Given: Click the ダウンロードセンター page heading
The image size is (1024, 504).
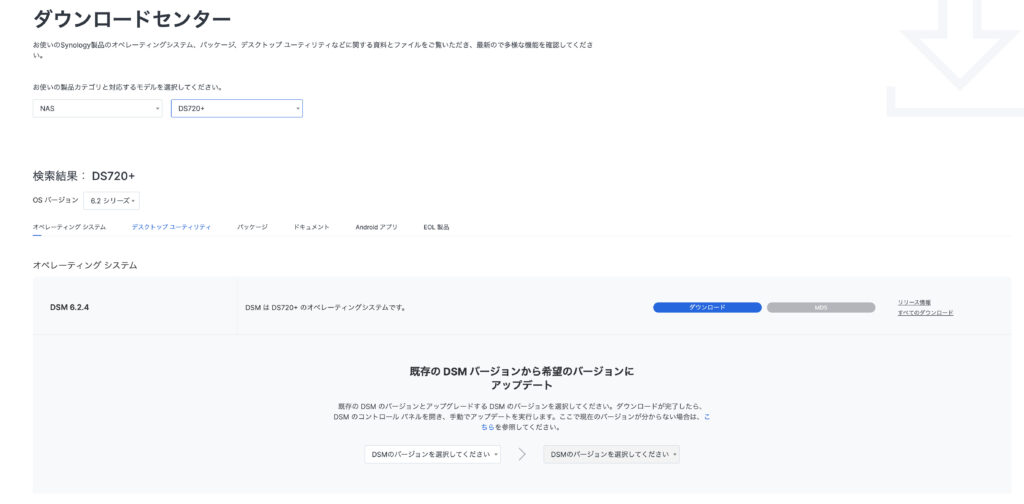Looking at the screenshot, I should click(x=131, y=20).
